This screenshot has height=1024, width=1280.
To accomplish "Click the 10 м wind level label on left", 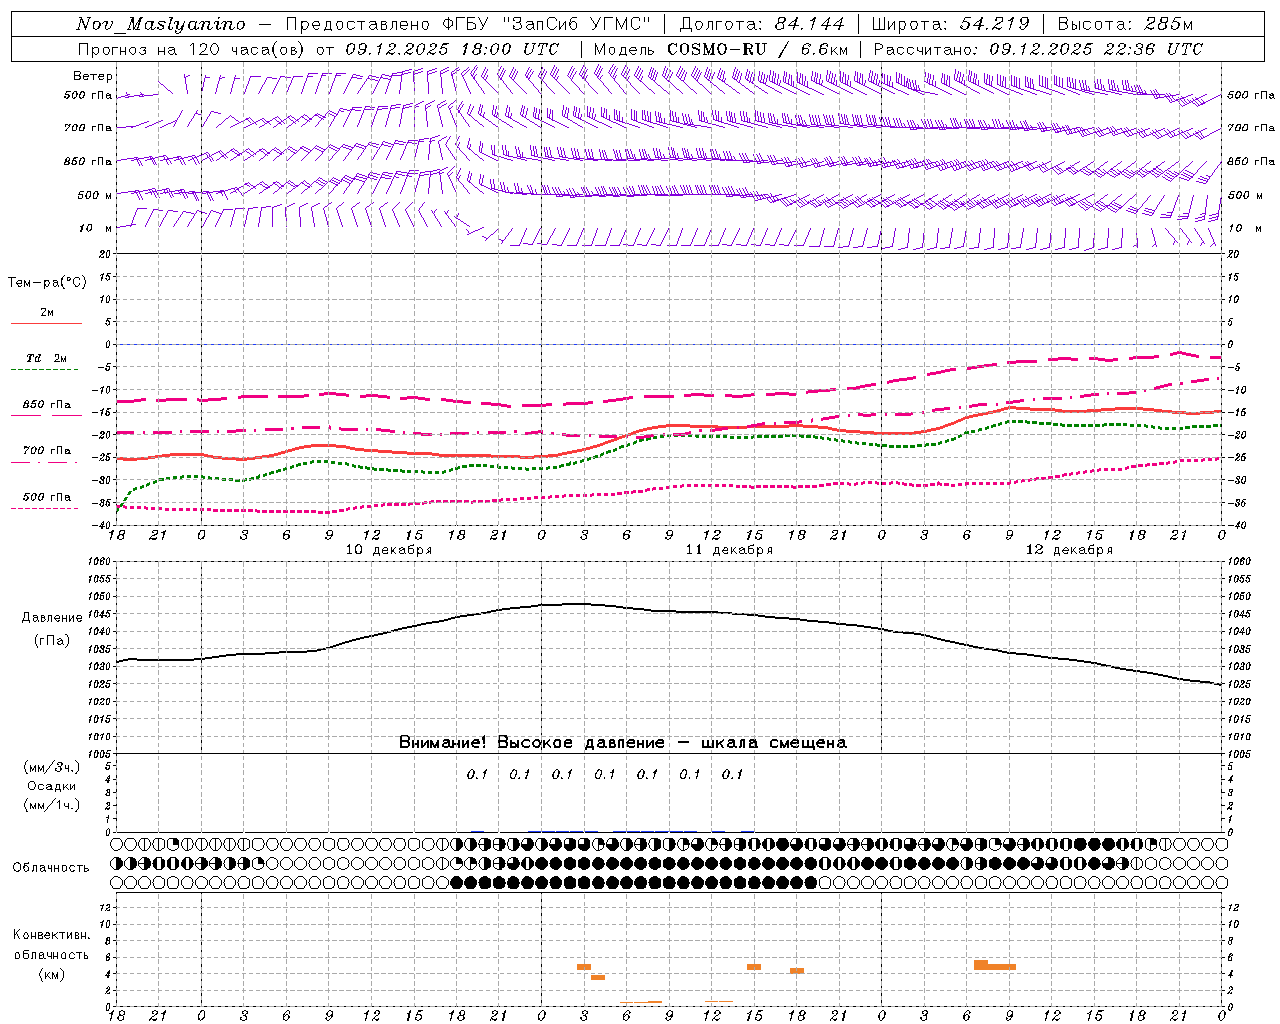I will [x=96, y=229].
